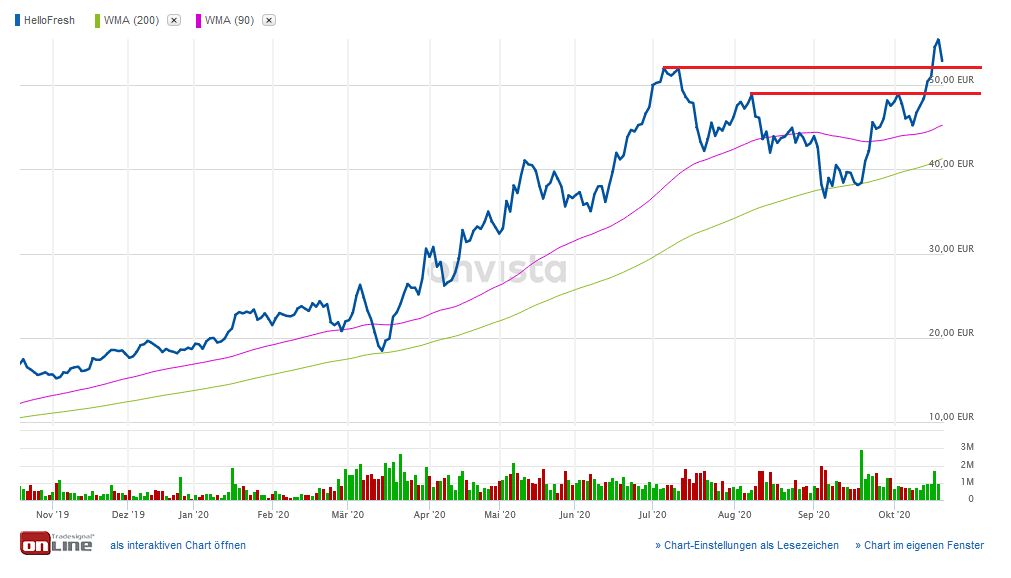Screen dimensions: 1011x578
Task: Click the Jul '20 date axis label
Action: (652, 515)
